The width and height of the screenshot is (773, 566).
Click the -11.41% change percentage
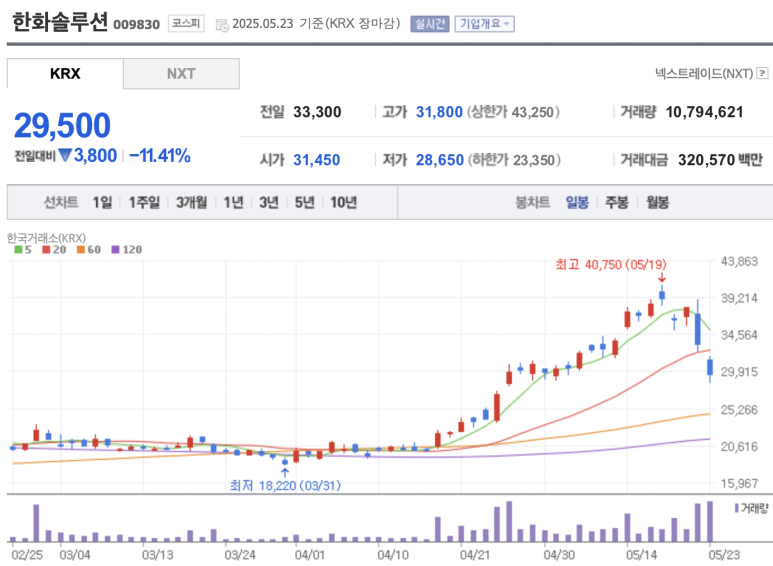[x=160, y=156]
